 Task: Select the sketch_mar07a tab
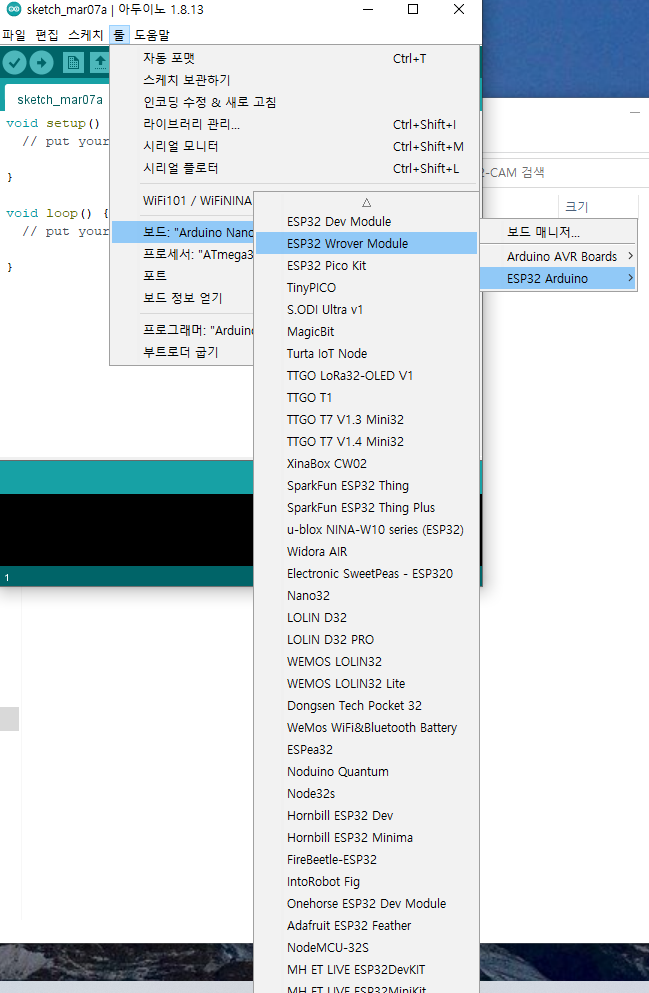pyautogui.click(x=60, y=100)
